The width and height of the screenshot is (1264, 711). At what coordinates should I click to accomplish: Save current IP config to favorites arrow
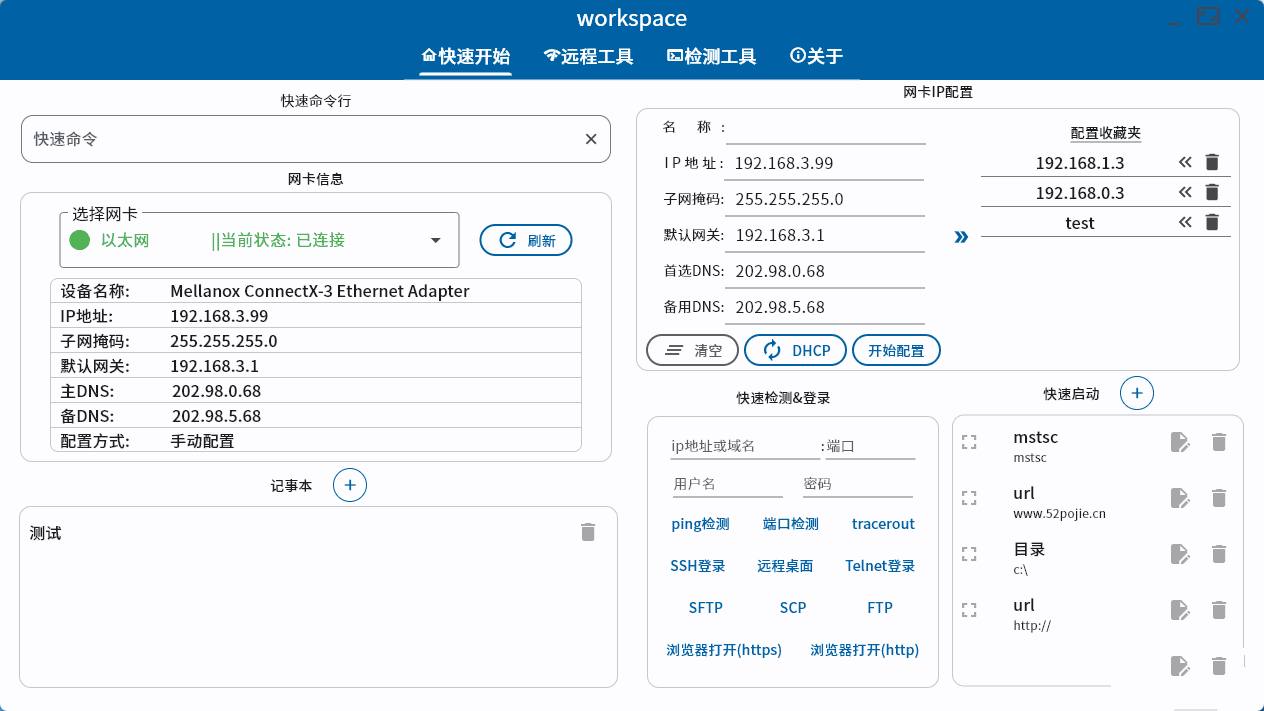[961, 237]
